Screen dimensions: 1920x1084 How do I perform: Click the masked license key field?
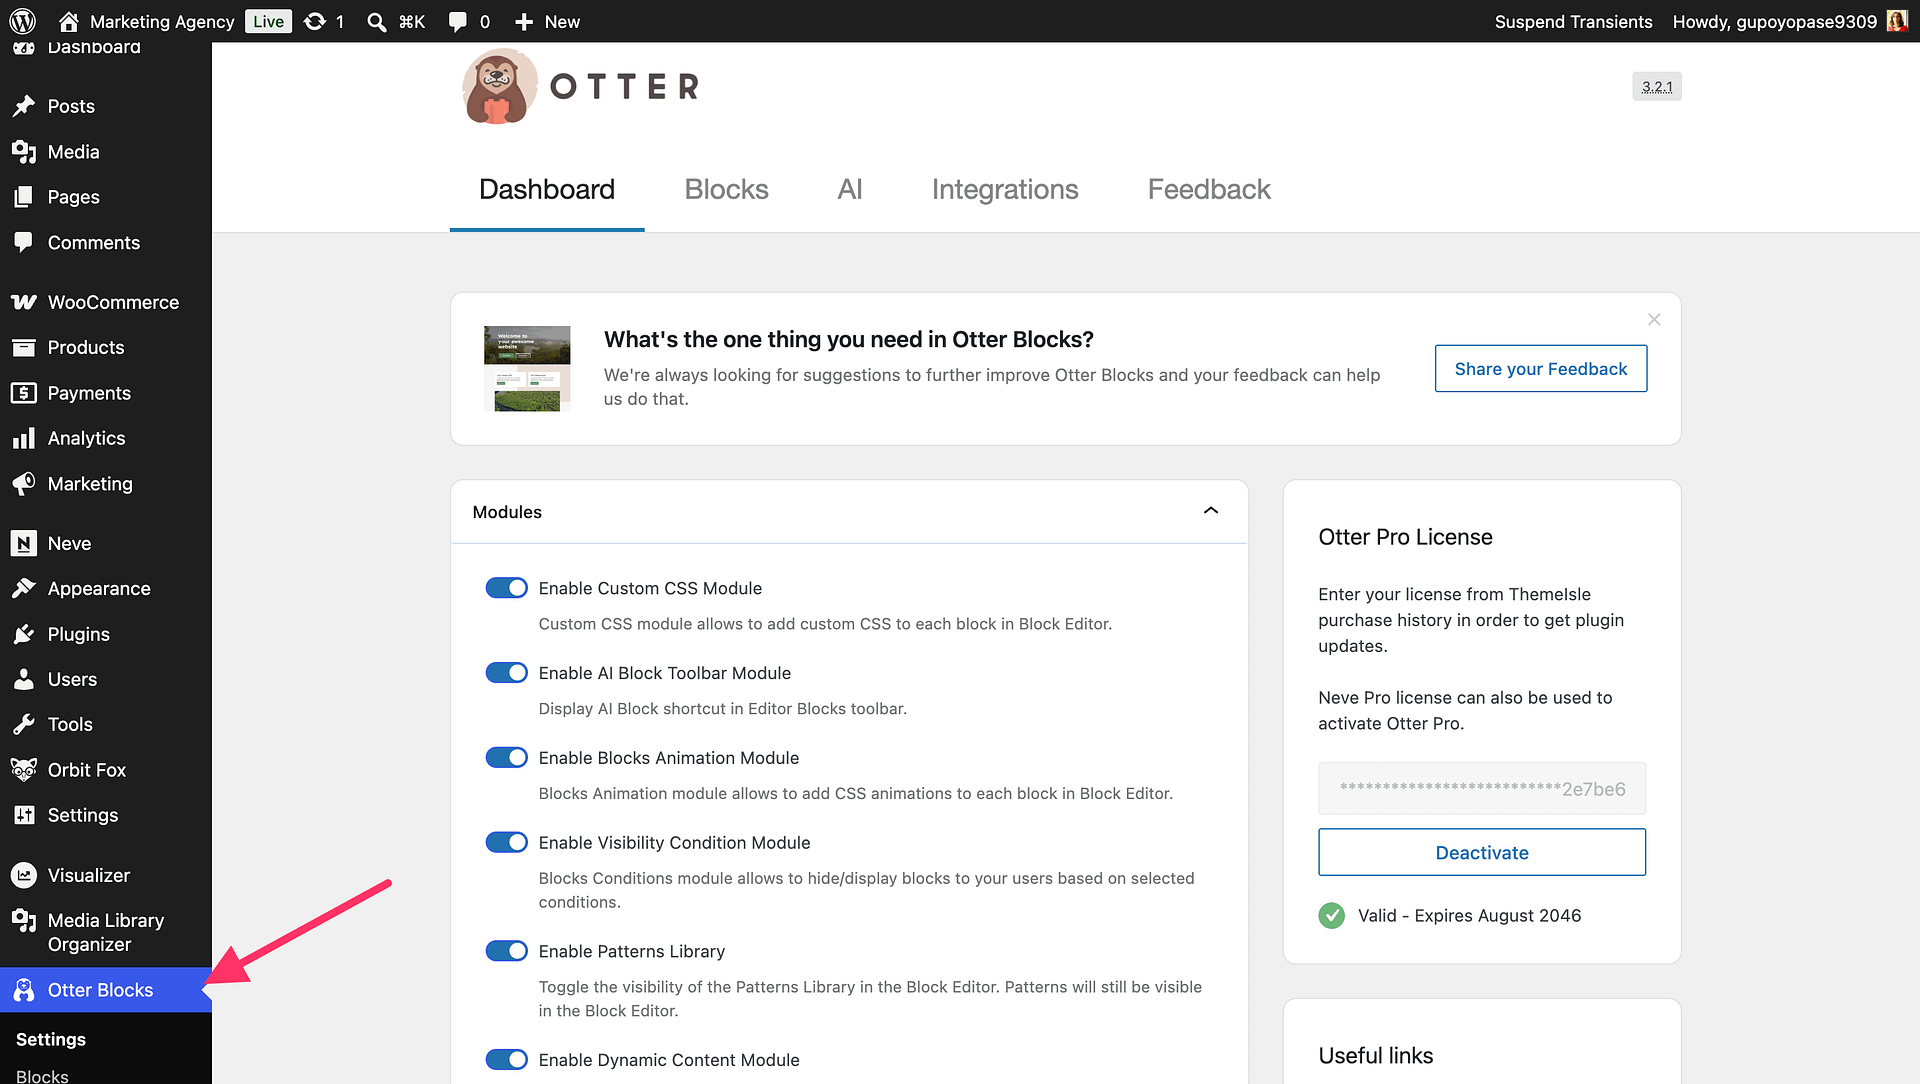[x=1482, y=789]
